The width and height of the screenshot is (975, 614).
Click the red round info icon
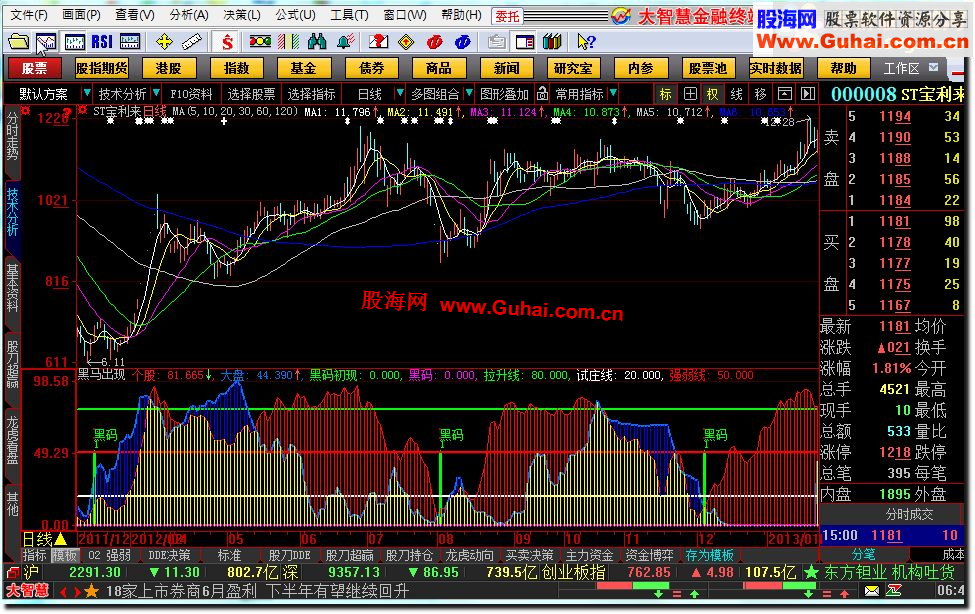(x=435, y=42)
